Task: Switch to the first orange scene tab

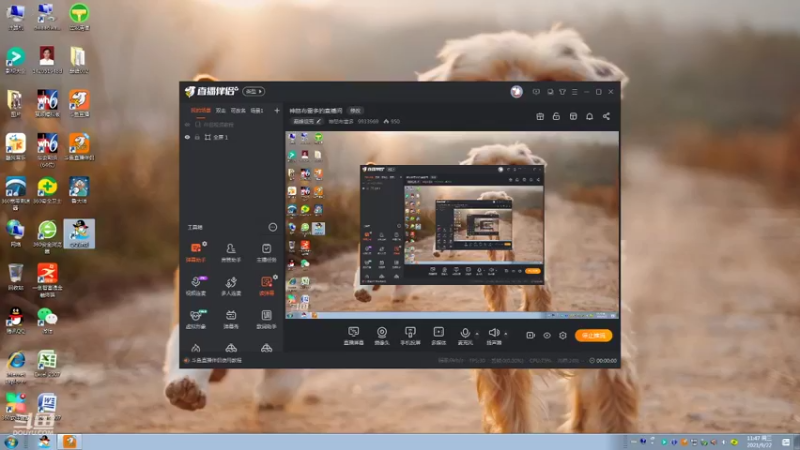Action: 201,110
